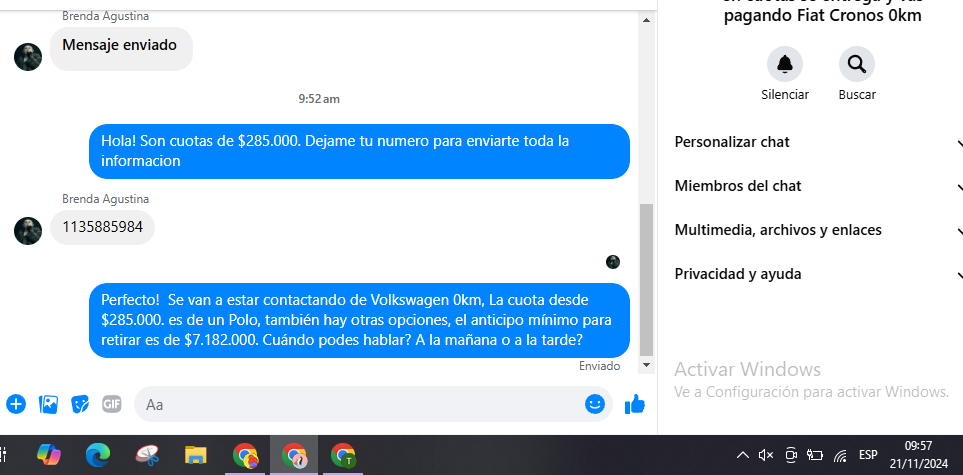Expand Miembros del chat section
Viewport: 963px width, 475px height.
click(x=818, y=186)
